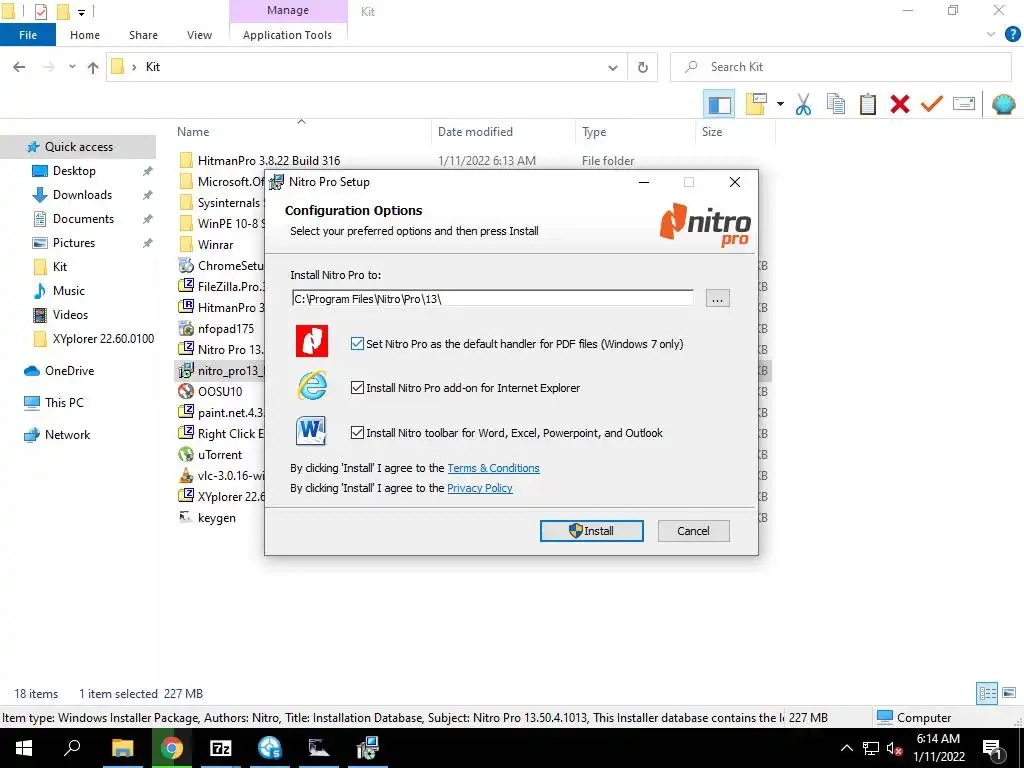Click the Paste clipboard icon
This screenshot has height=768, width=1024.
867,104
